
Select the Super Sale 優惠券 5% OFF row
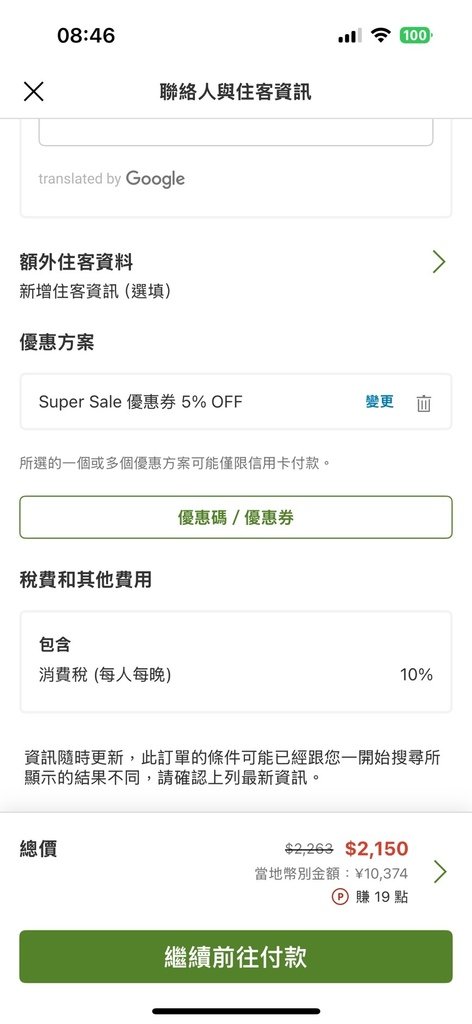[236, 402]
